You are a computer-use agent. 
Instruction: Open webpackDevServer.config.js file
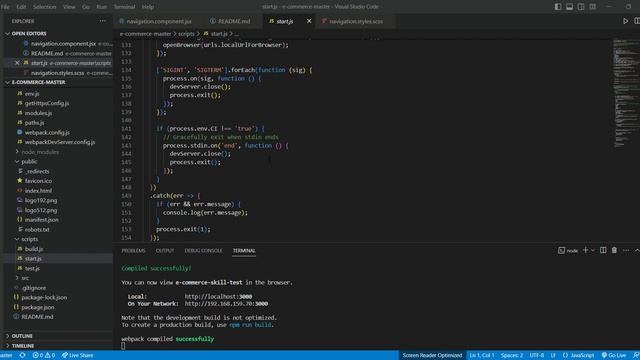coord(60,142)
